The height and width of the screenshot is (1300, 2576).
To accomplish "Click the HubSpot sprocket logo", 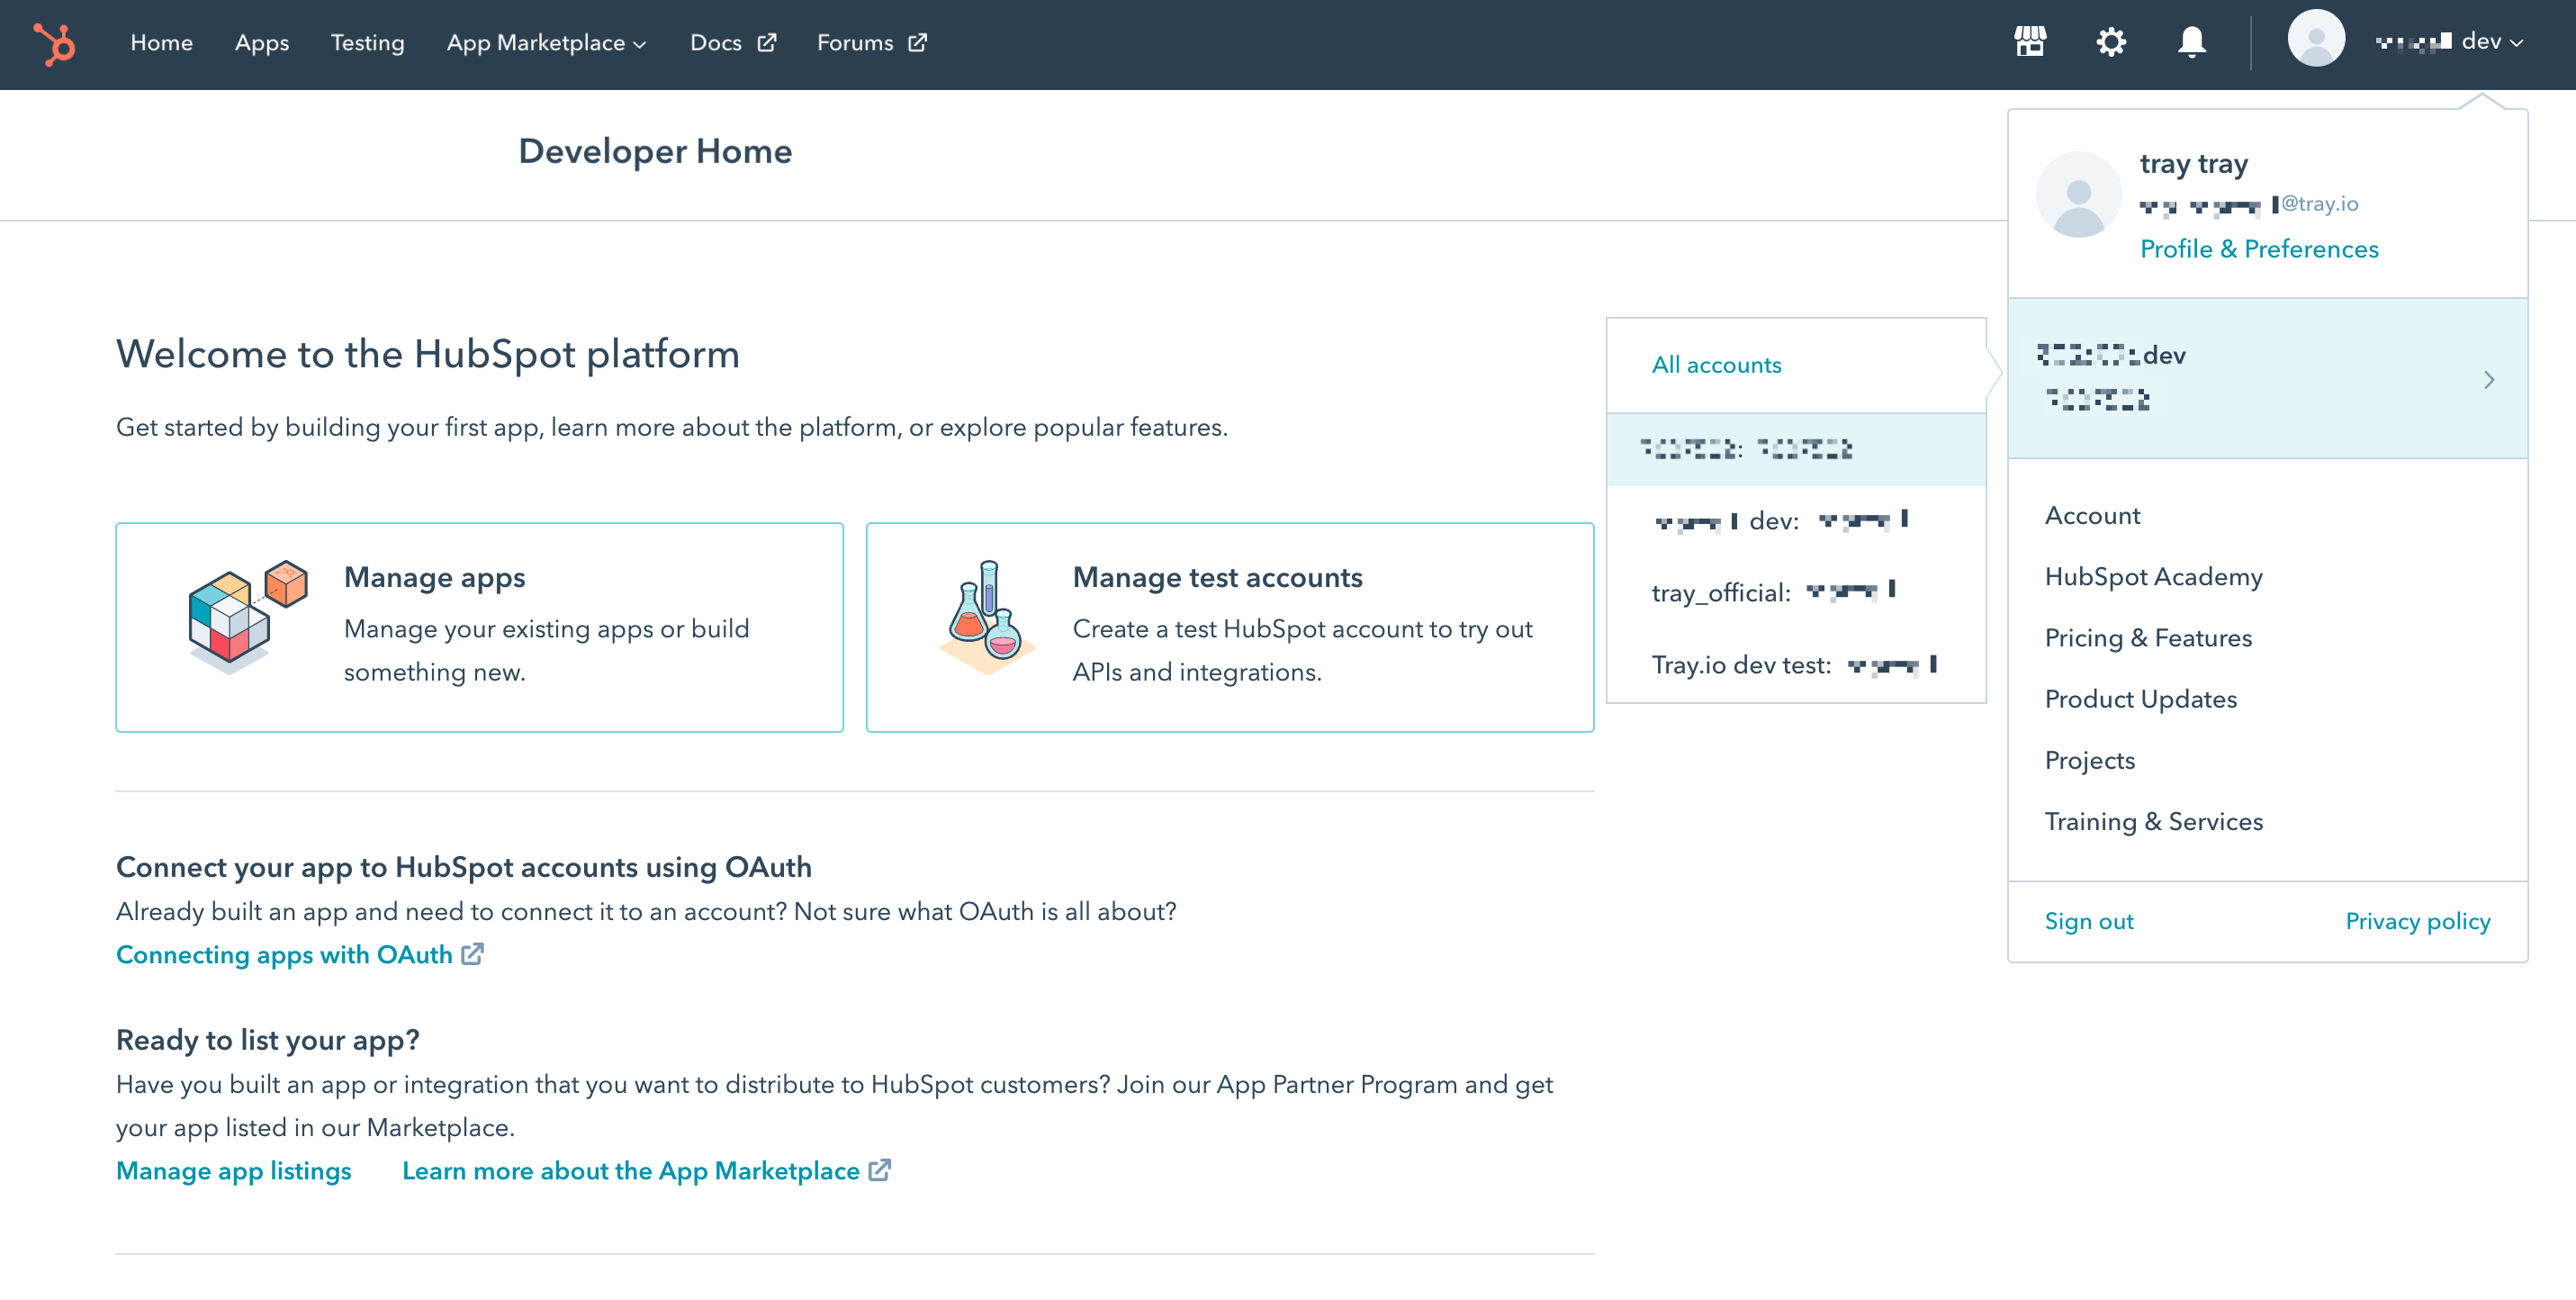I will pyautogui.click(x=55, y=45).
